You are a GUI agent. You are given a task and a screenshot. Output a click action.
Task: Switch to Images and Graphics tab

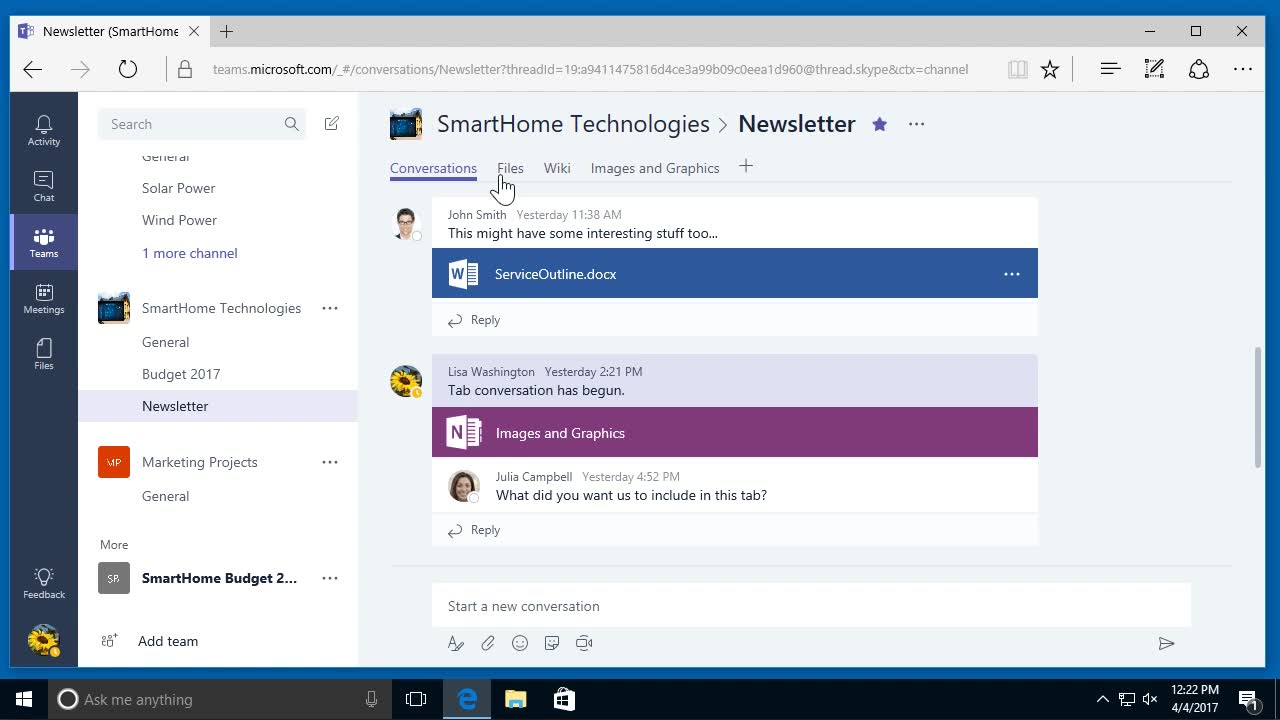coord(655,168)
